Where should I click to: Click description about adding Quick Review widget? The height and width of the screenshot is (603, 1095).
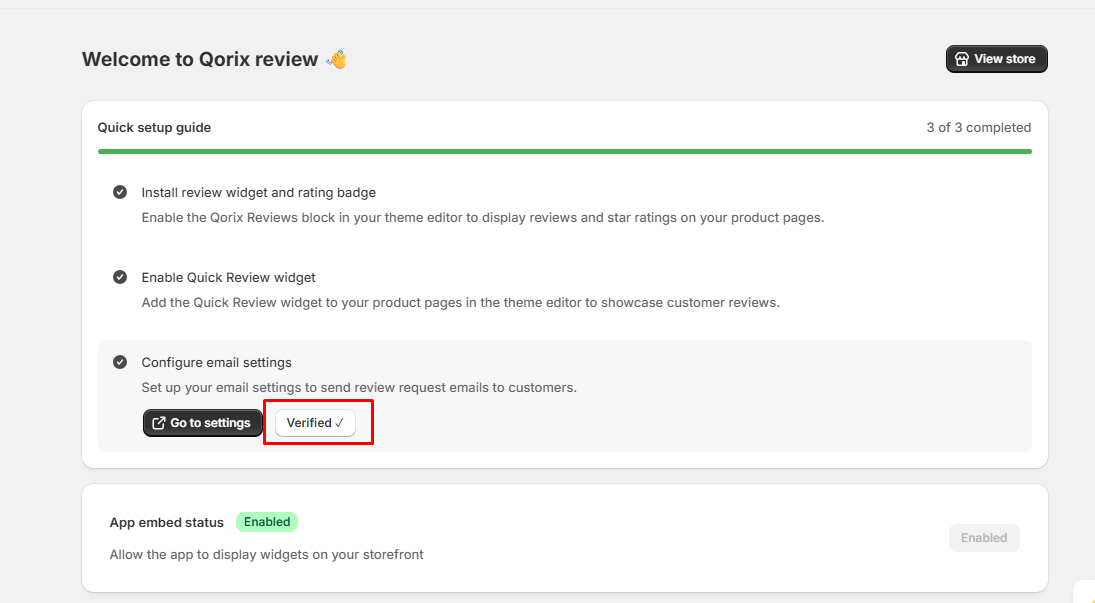460,303
